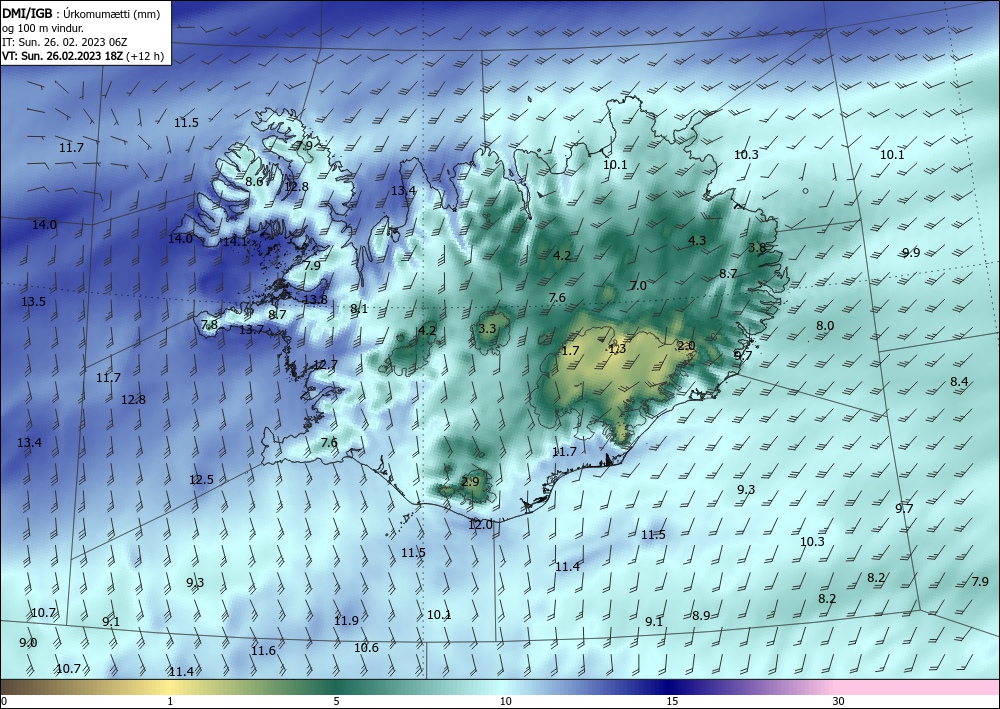The image size is (1000, 709).
Task: Click the value 13.5 on the map
Action: pos(33,302)
